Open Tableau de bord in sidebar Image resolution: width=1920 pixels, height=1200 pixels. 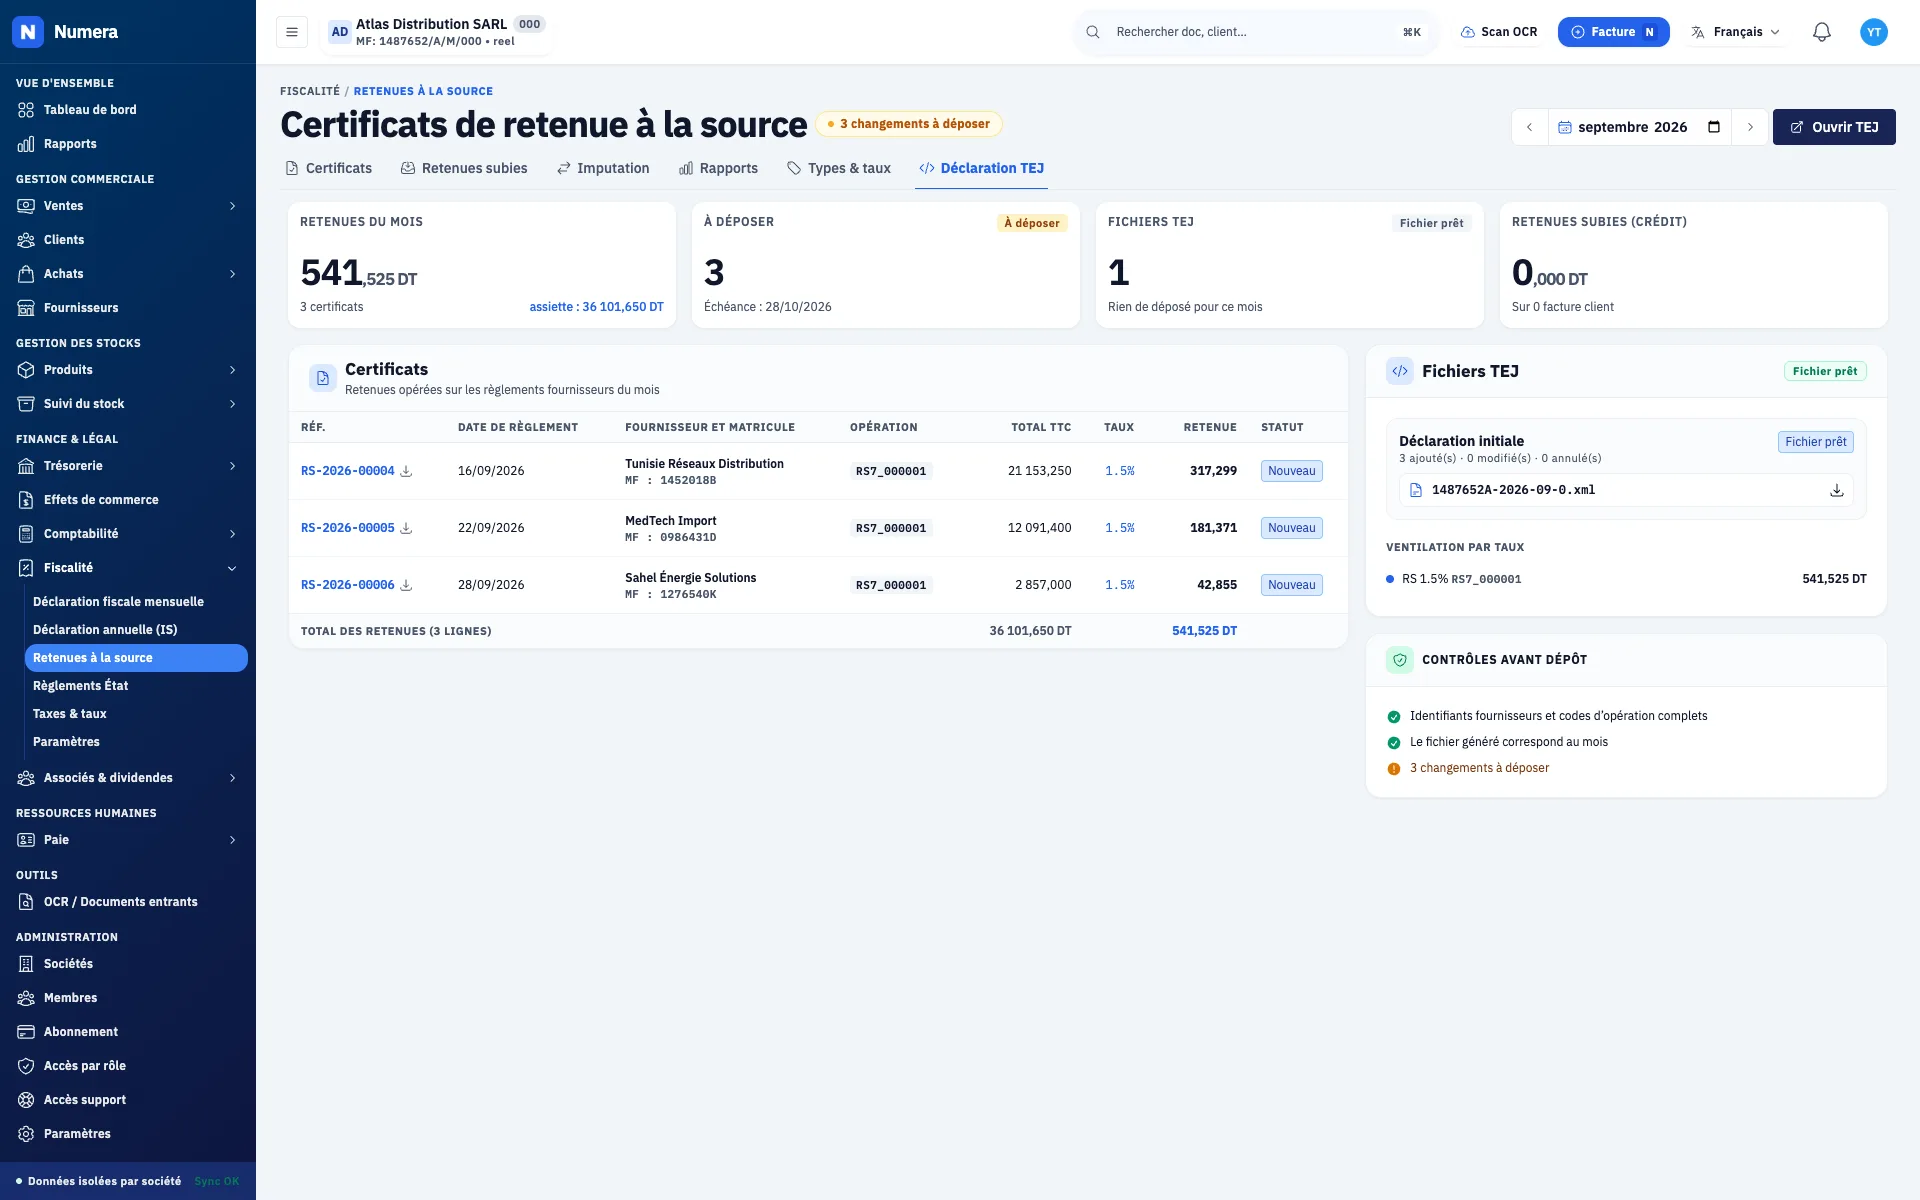coord(128,110)
